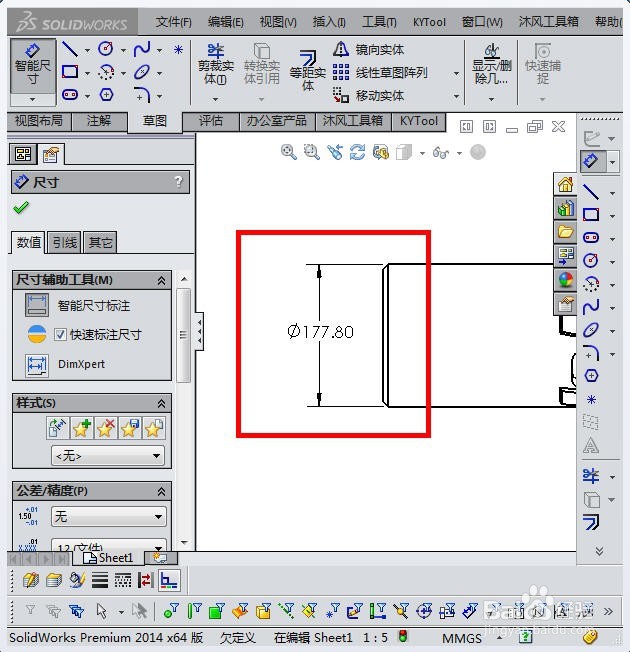Select the Sheet1 sheet tab

pyautogui.click(x=108, y=558)
